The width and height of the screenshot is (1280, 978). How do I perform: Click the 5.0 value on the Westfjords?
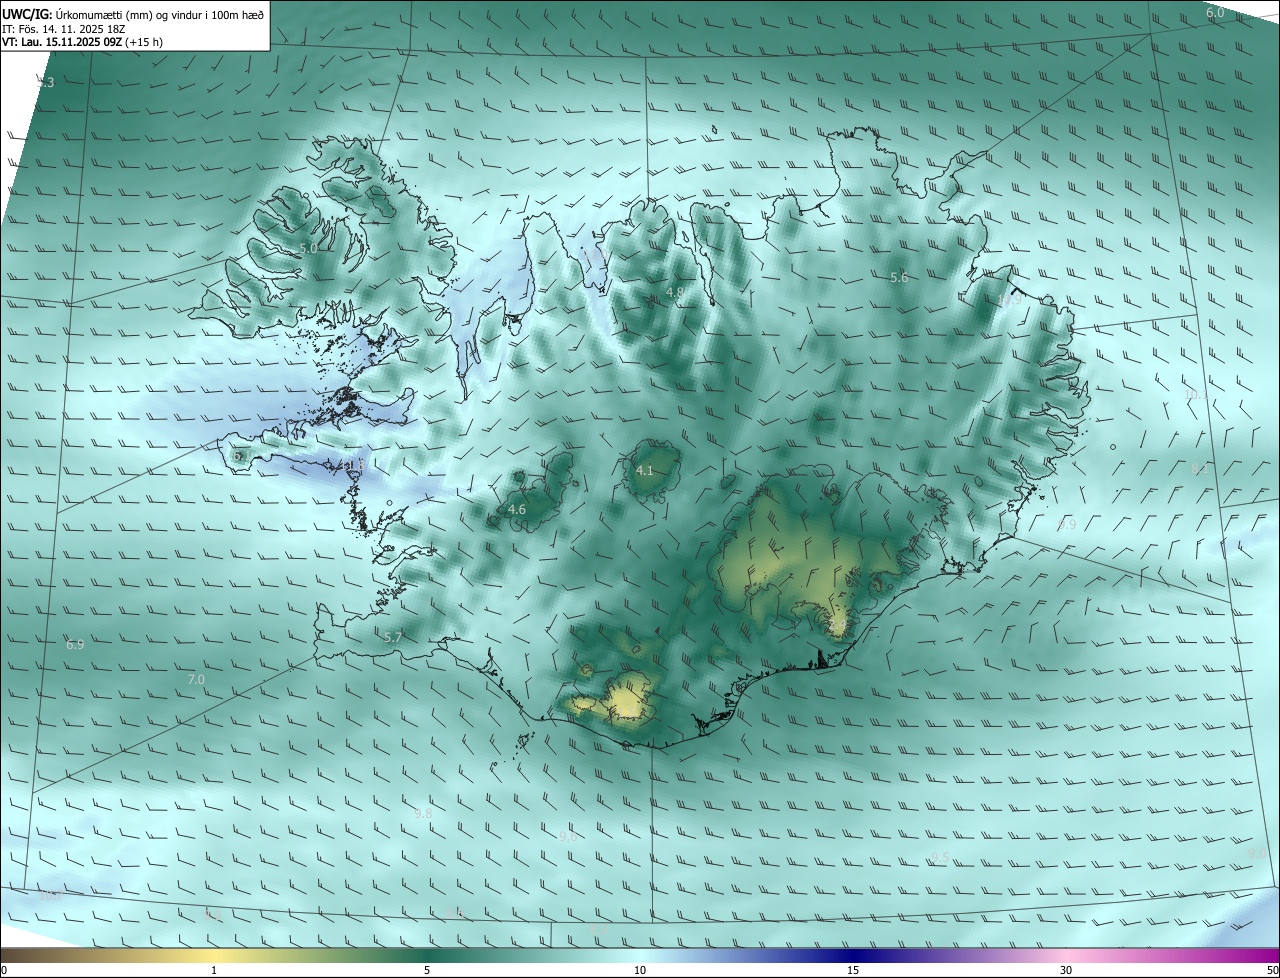[308, 248]
